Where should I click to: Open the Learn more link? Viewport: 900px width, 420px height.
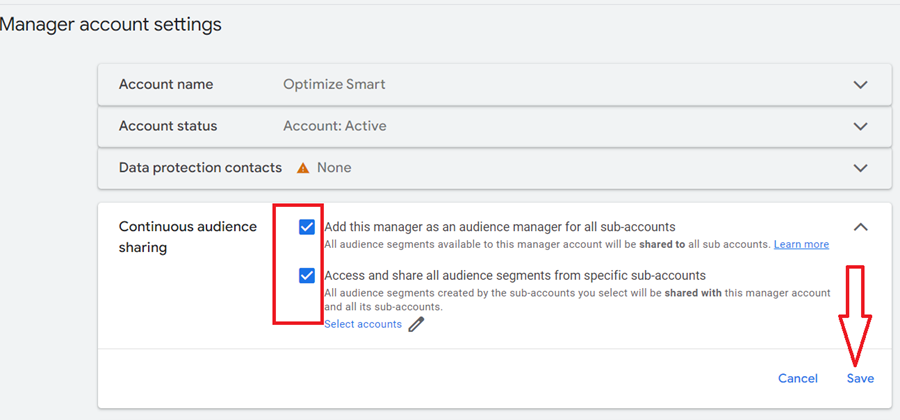tap(801, 244)
